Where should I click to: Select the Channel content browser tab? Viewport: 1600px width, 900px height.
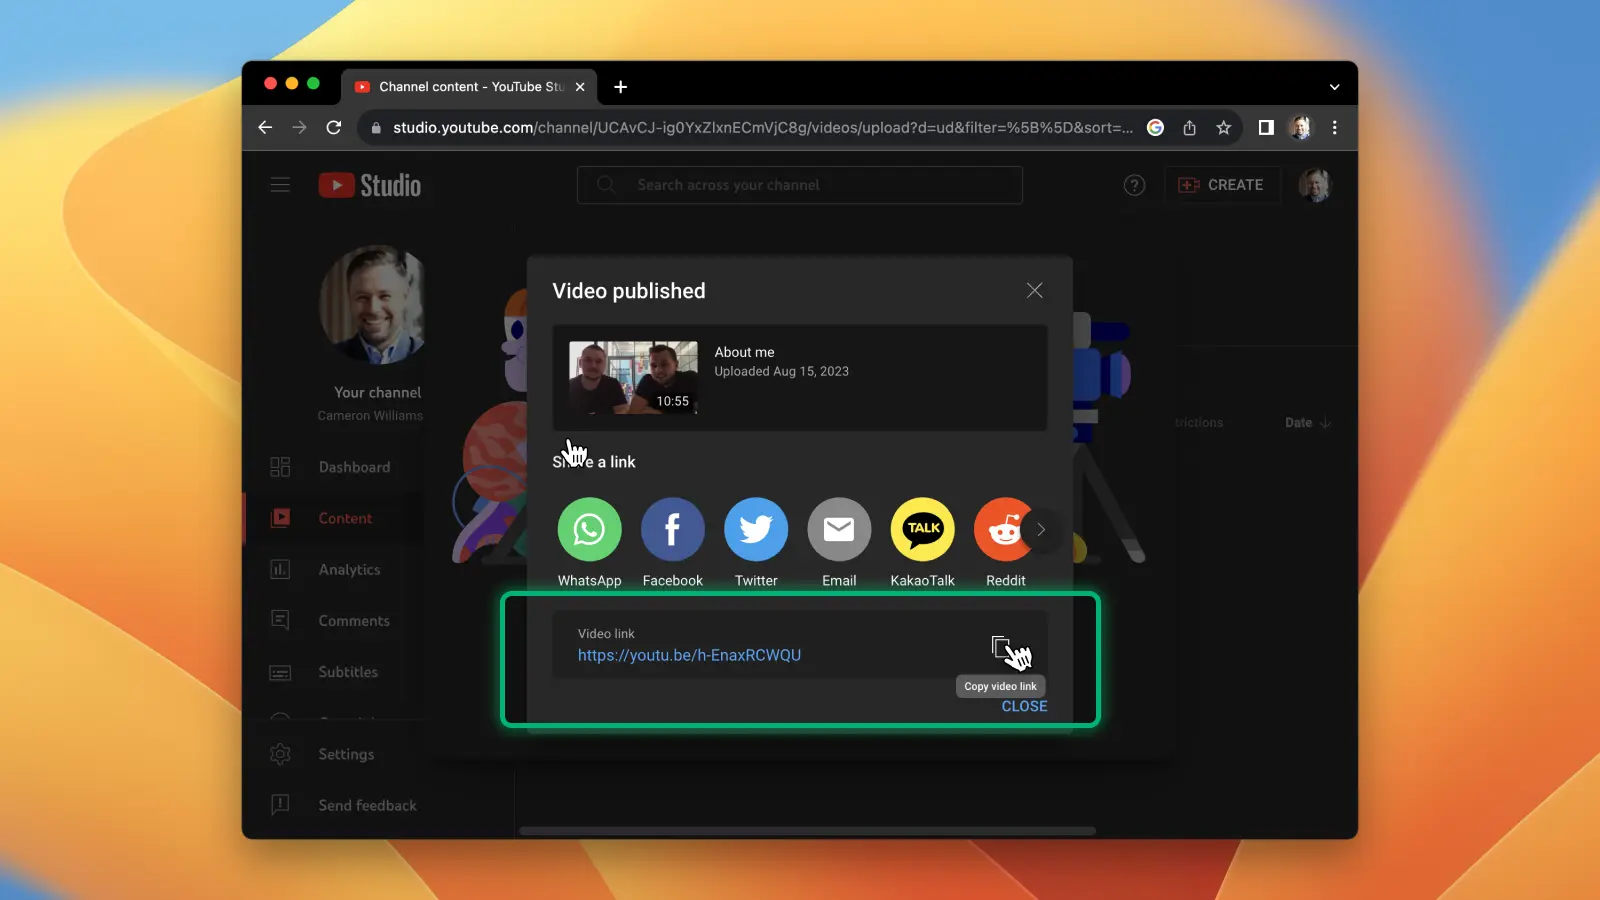click(469, 87)
